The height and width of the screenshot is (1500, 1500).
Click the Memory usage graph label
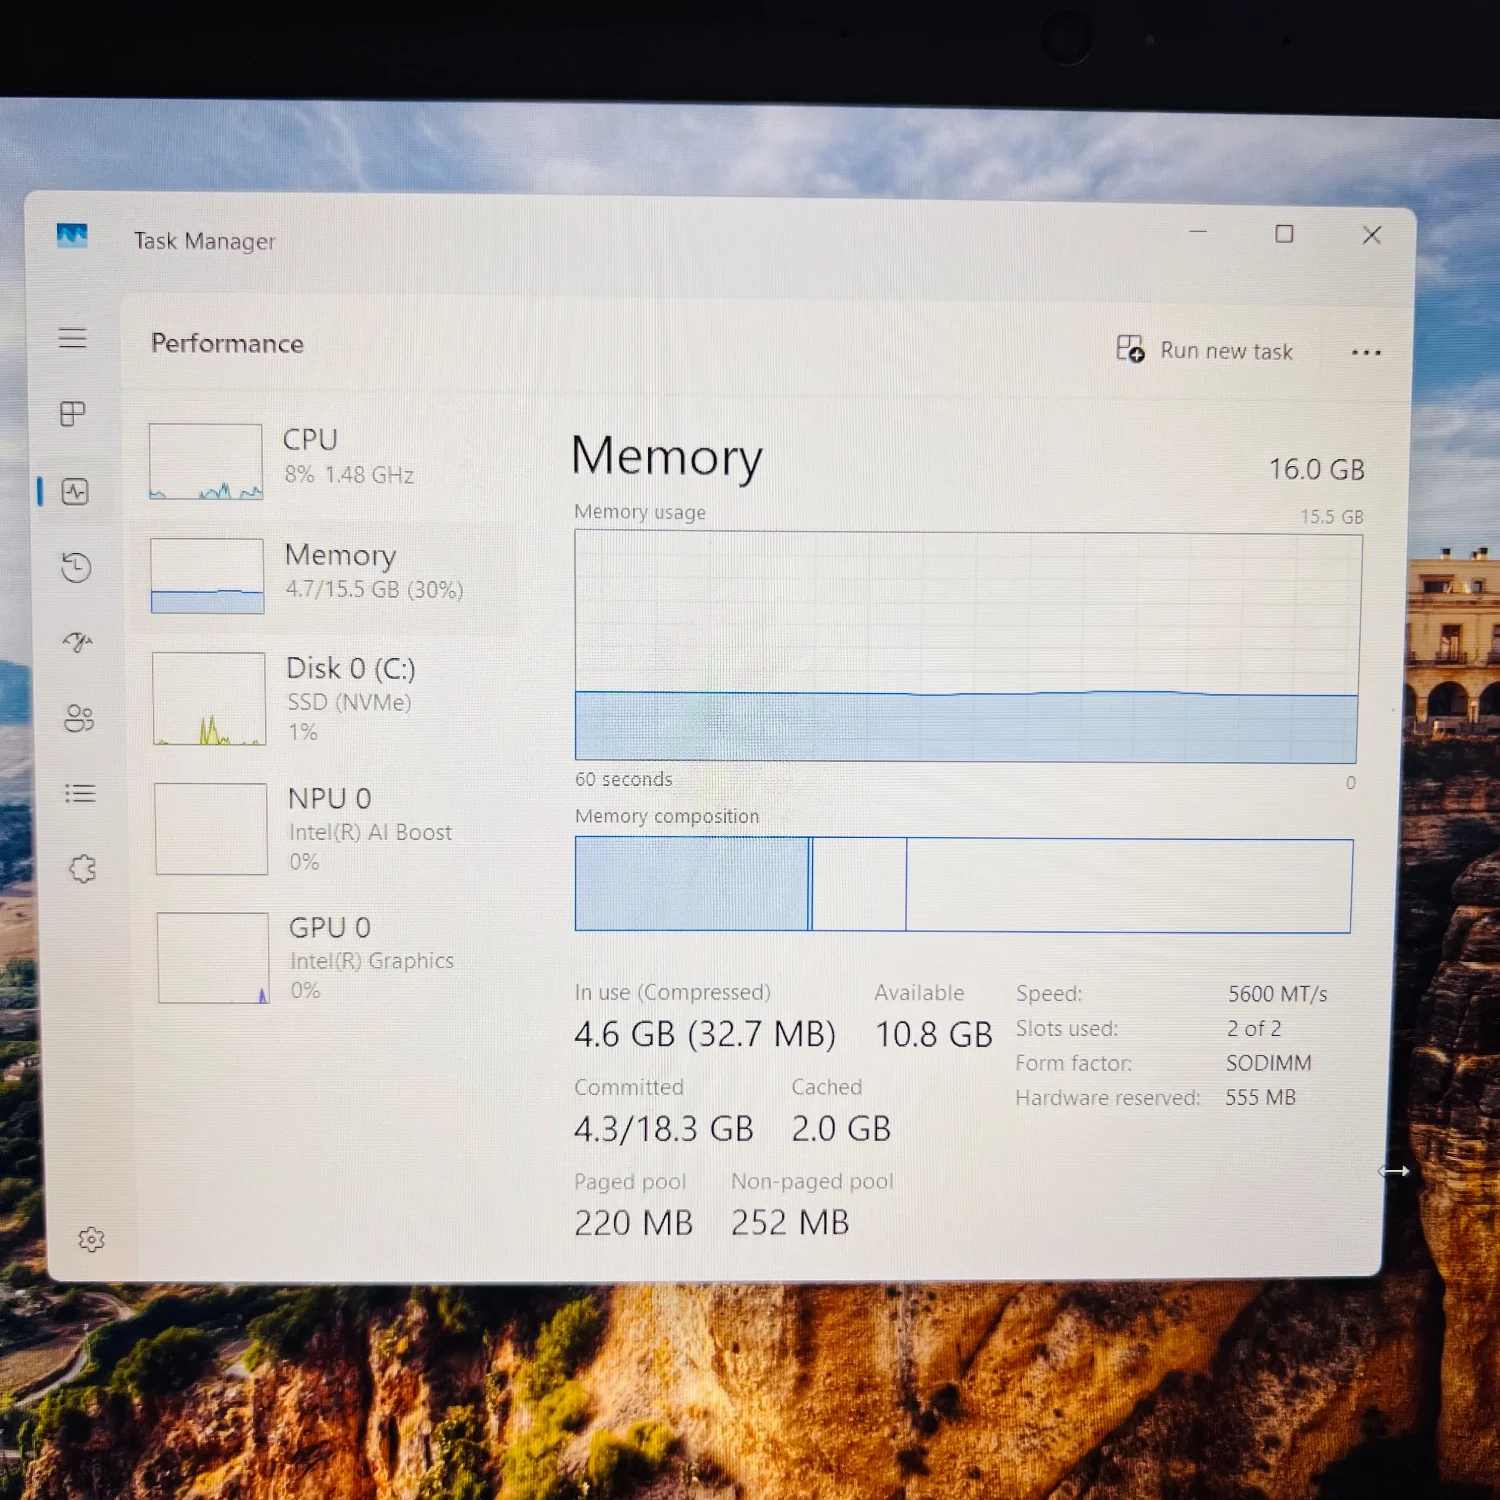click(640, 512)
